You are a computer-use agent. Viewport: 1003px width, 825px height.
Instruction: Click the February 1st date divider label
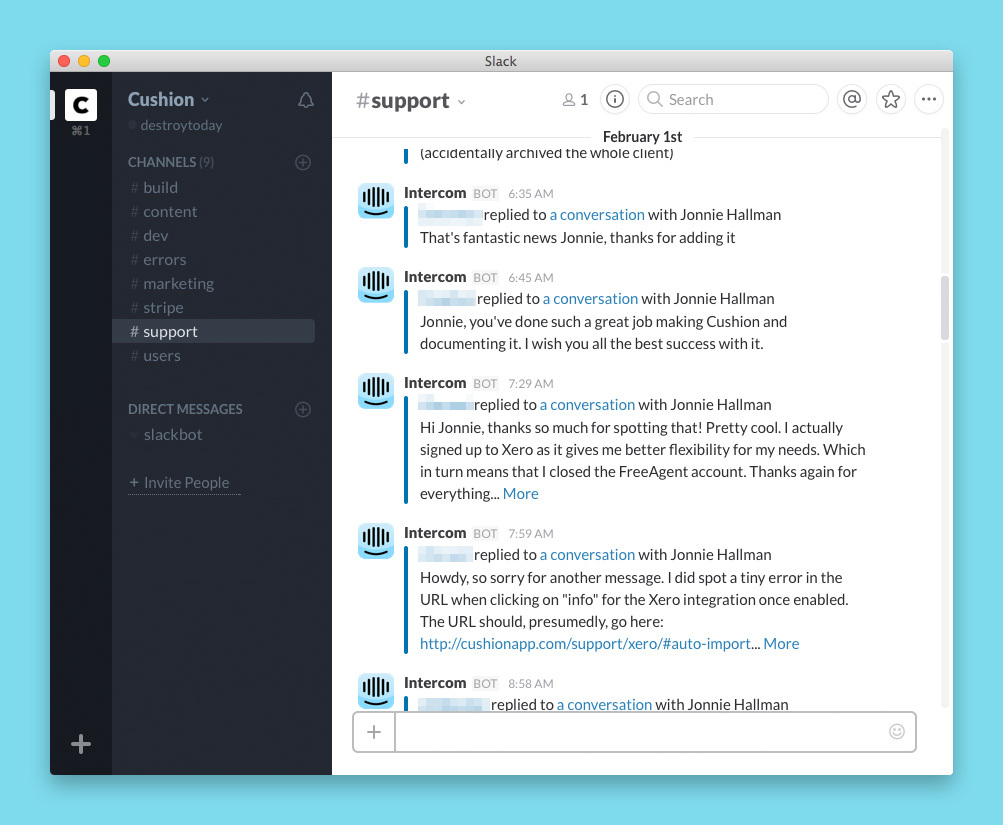(x=642, y=137)
